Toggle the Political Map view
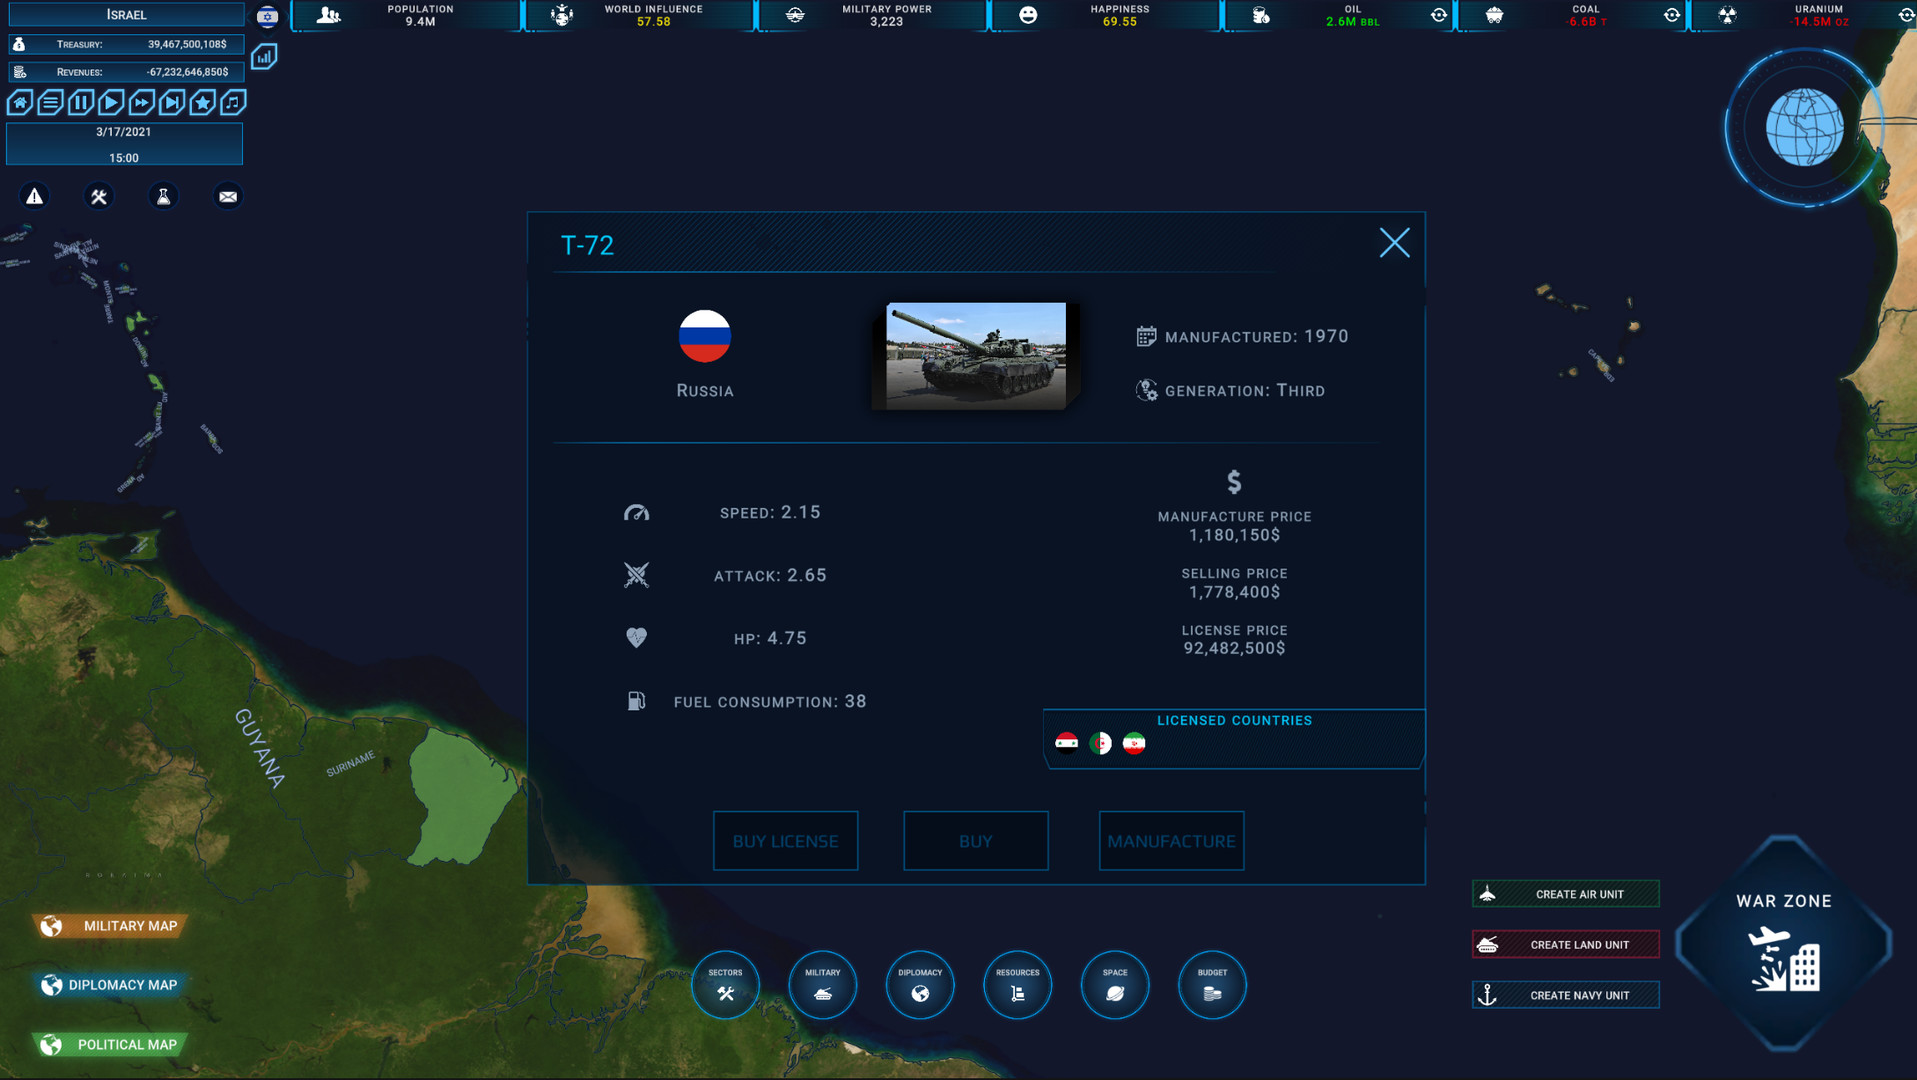 (x=110, y=1044)
